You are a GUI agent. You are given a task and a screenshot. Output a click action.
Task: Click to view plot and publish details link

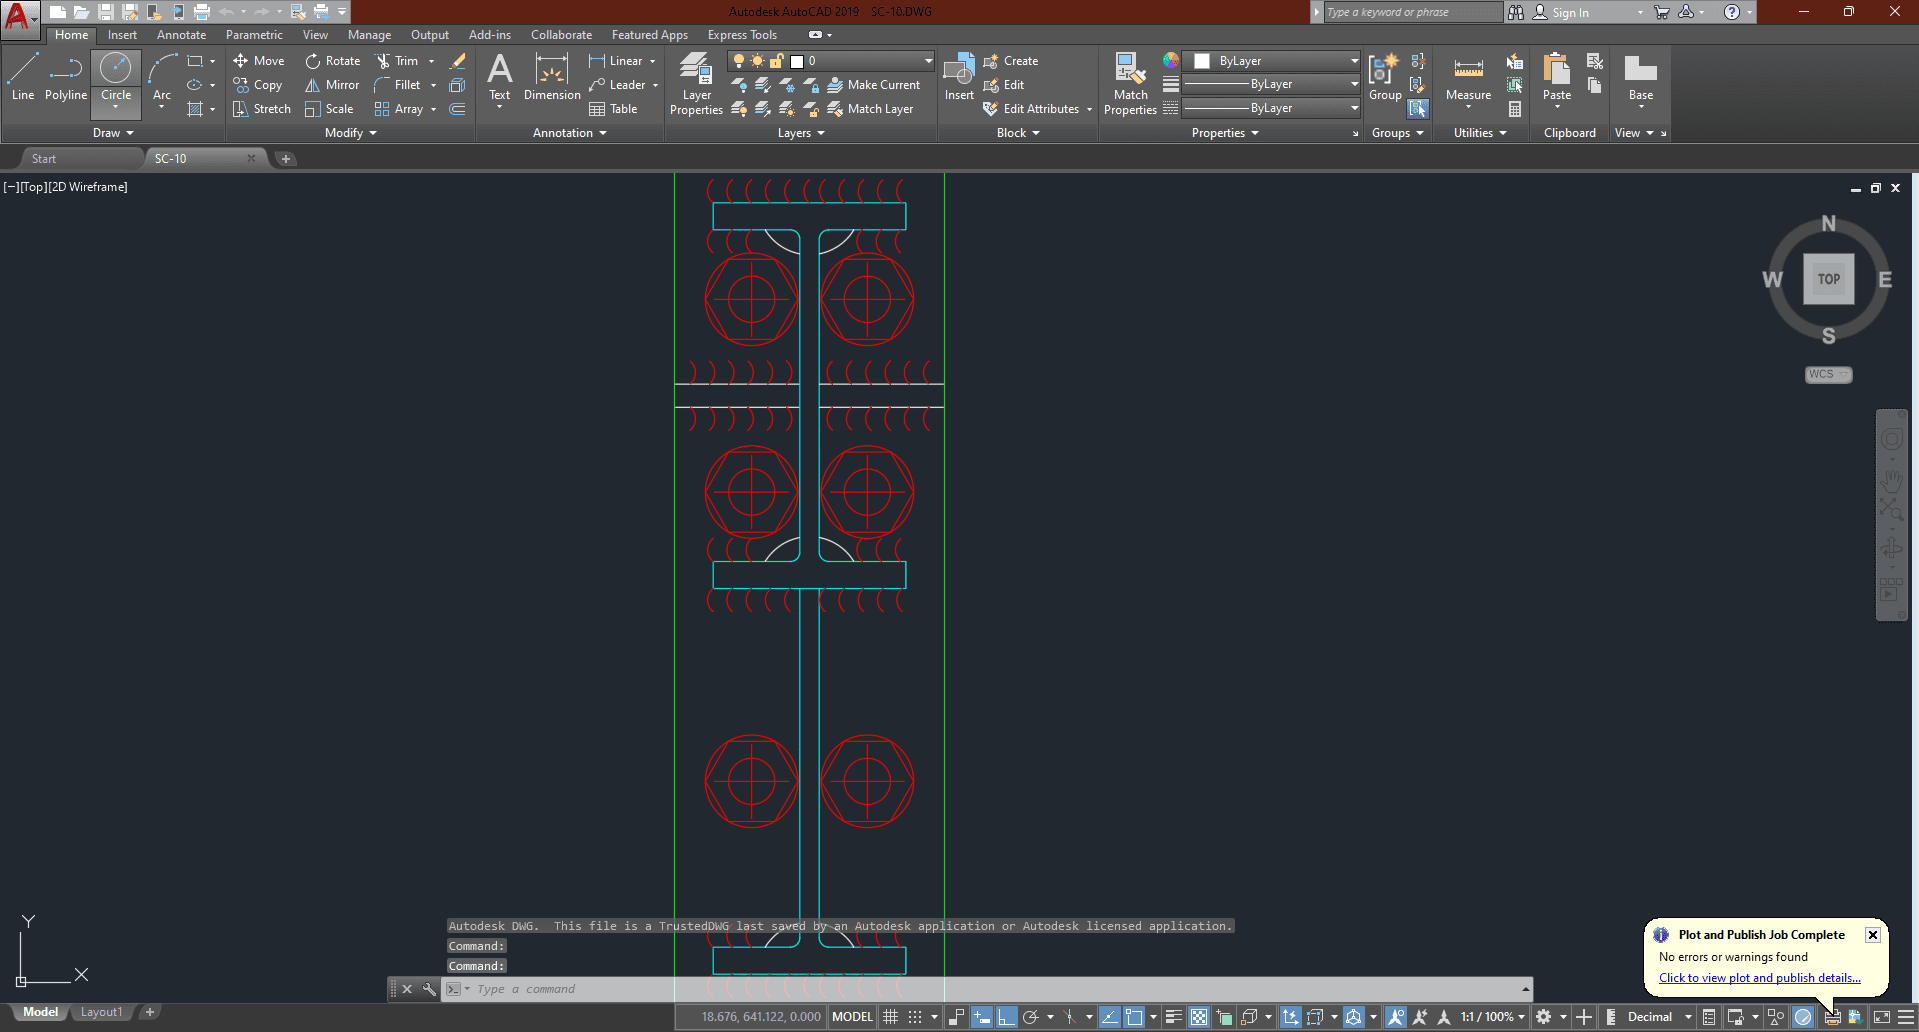pos(1759,978)
